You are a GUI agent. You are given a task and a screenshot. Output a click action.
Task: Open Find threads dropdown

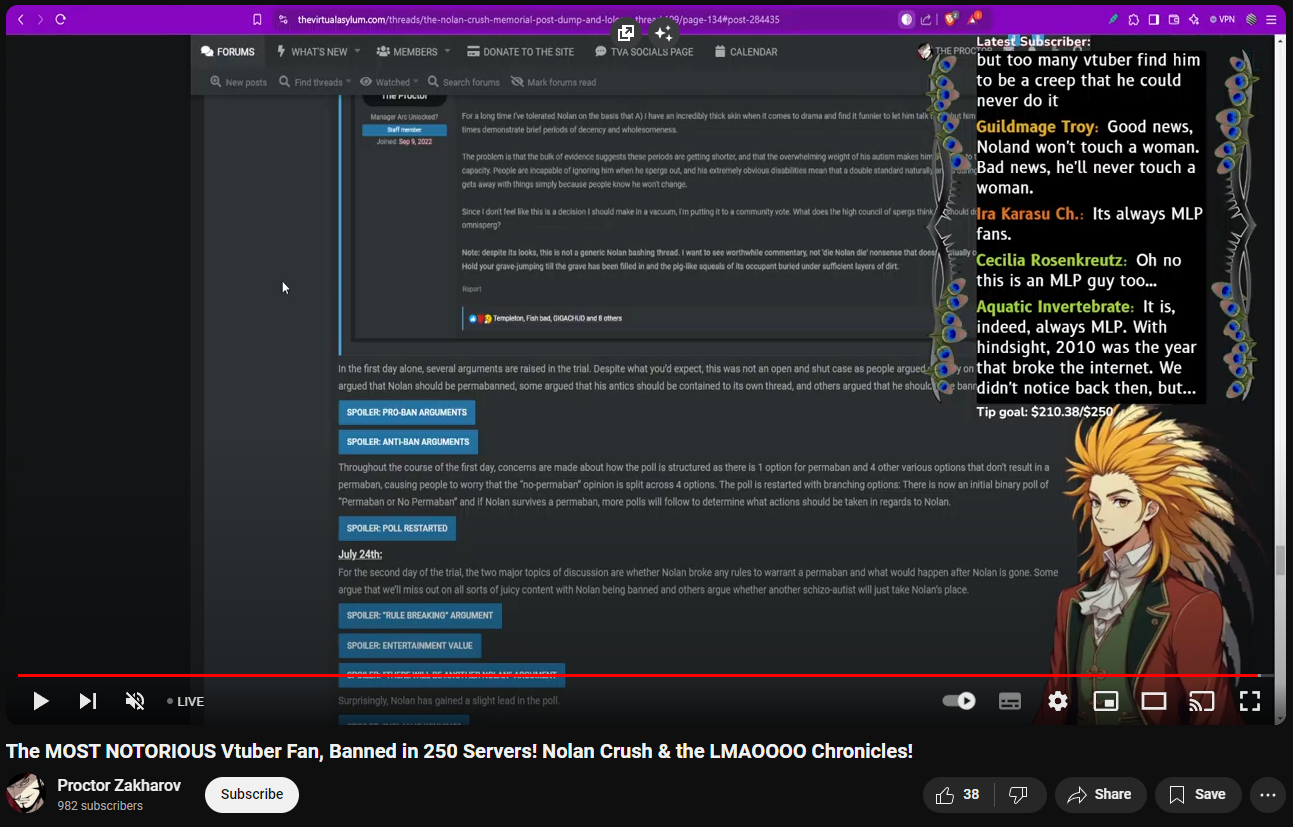(x=315, y=82)
